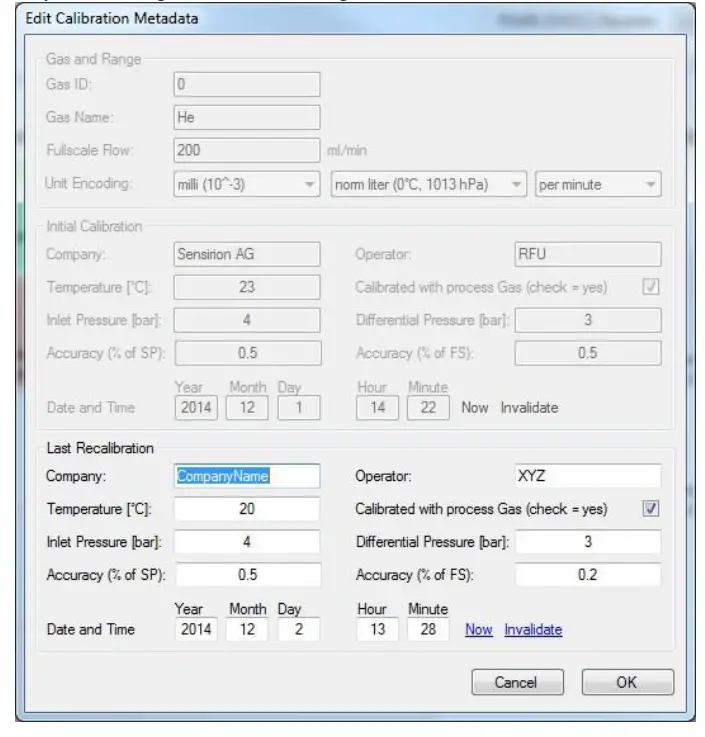Click Initial Calibration Temperature field showing 23

(x=247, y=287)
